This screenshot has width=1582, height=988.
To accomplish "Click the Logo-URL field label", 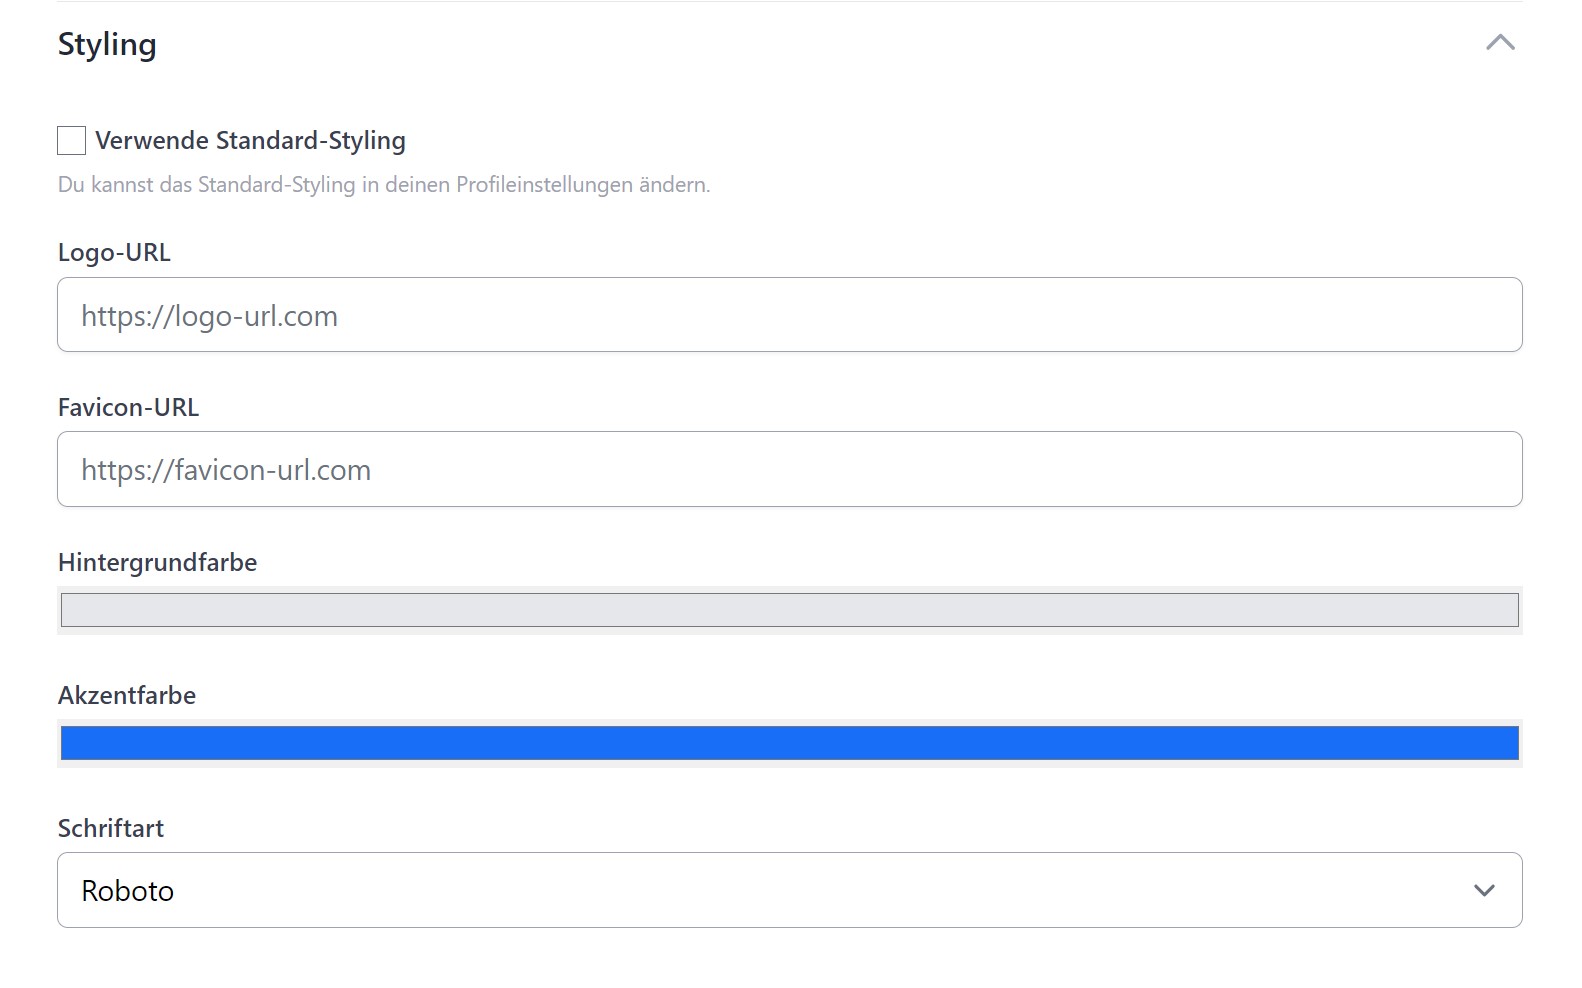I will (x=114, y=253).
